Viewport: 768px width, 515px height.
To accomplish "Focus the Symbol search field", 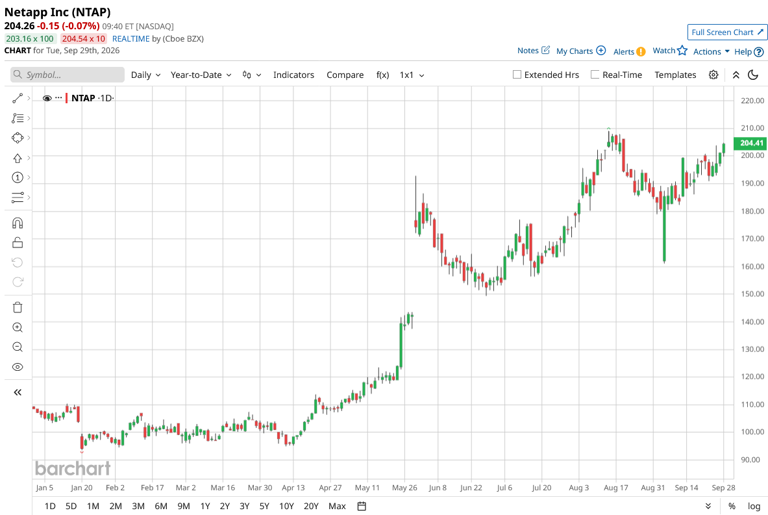I will click(x=67, y=74).
